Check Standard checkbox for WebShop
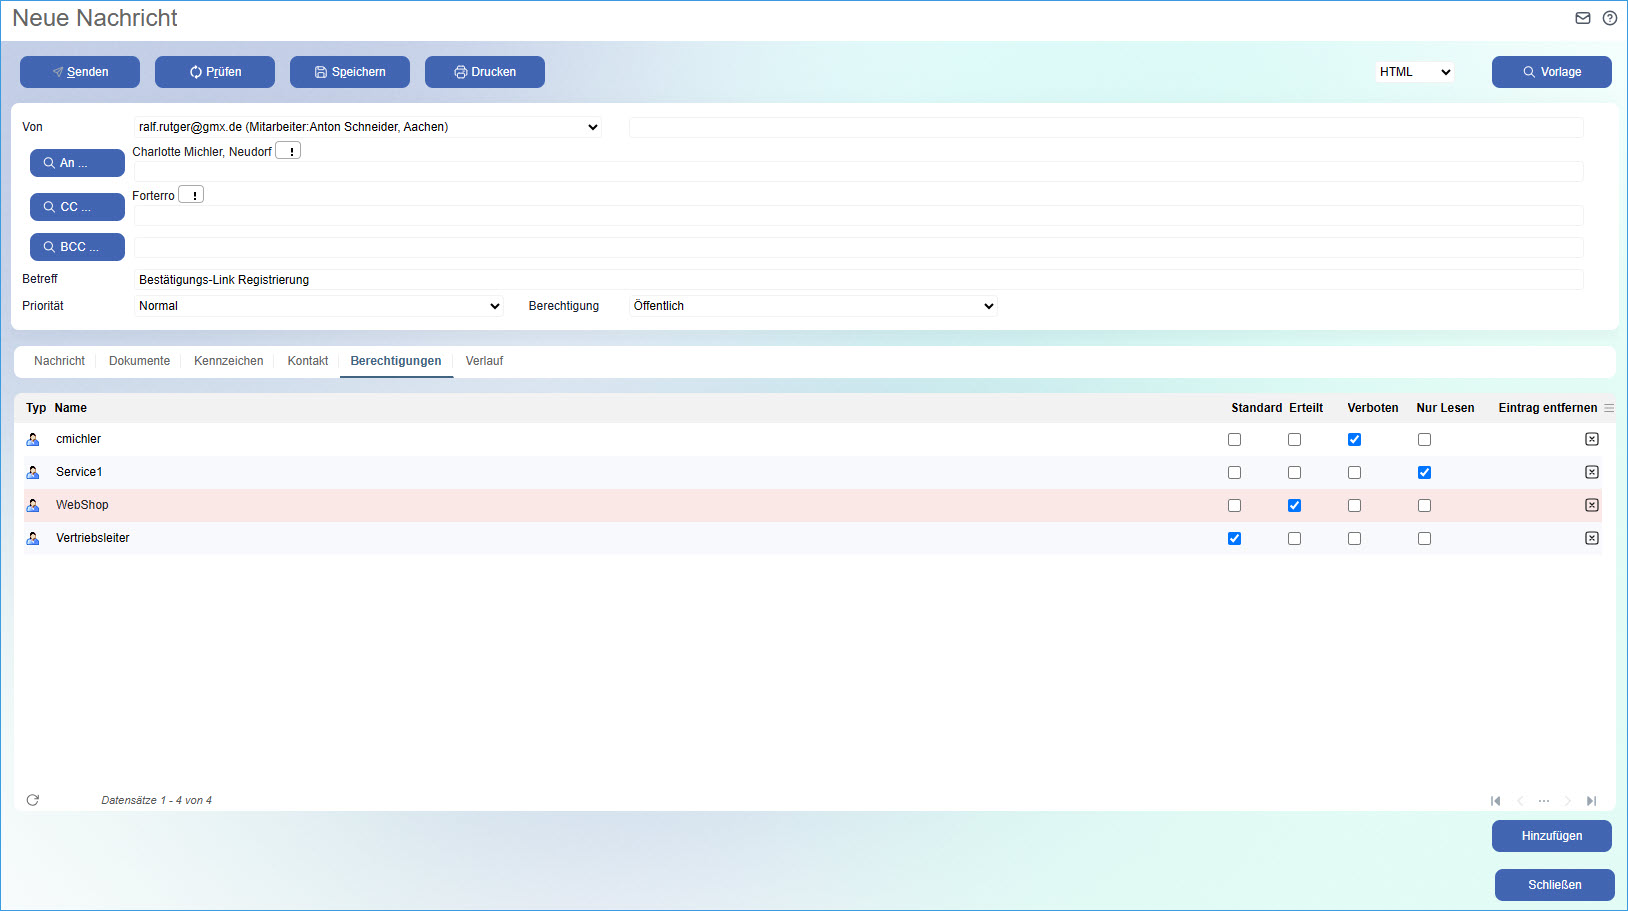This screenshot has height=911, width=1628. pyautogui.click(x=1234, y=505)
